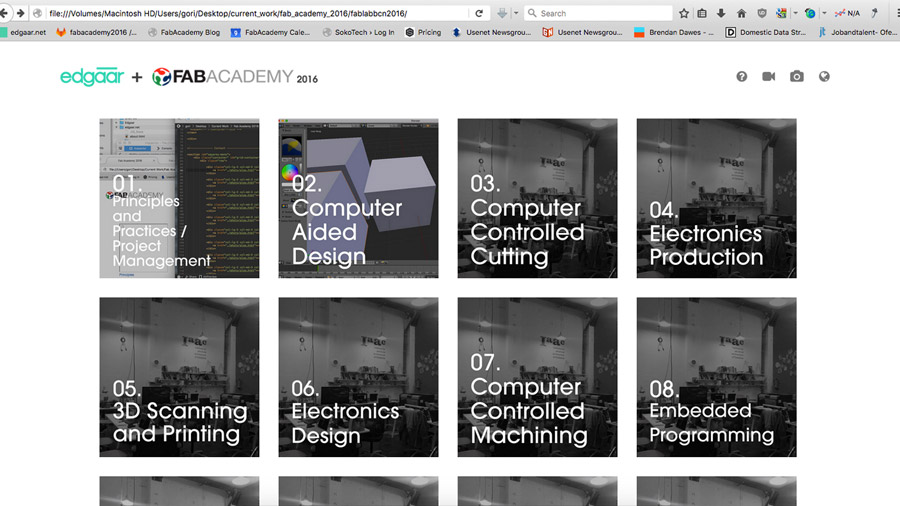Go back with the browser back arrow
Screen dimensions: 900x506
(x=4, y=13)
